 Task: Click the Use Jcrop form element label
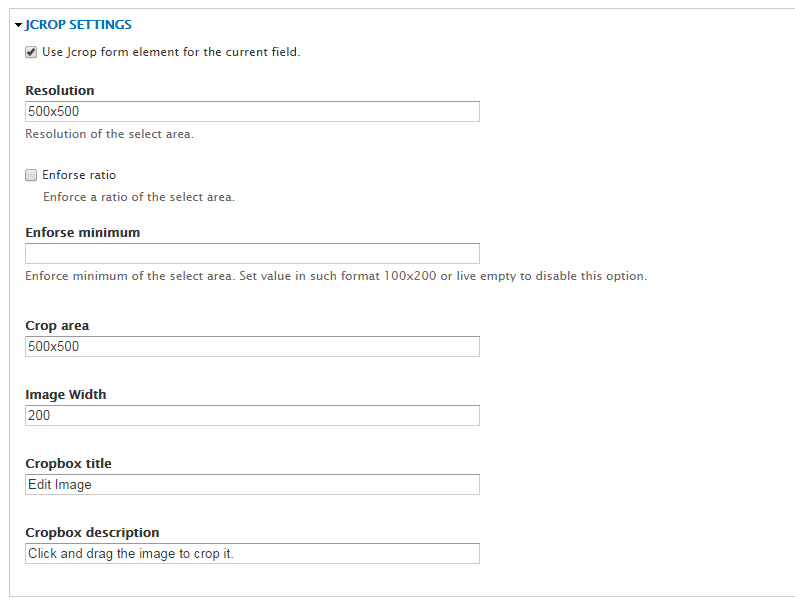click(171, 52)
